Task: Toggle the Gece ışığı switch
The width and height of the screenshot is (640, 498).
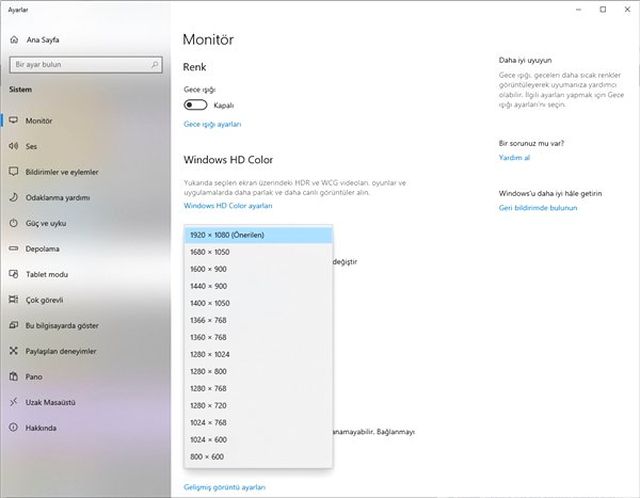Action: click(x=195, y=105)
